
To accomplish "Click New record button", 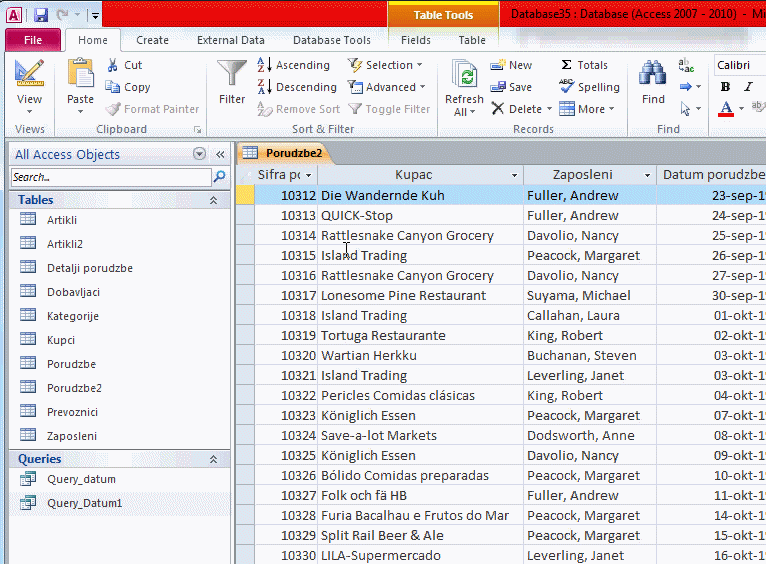I will click(511, 65).
